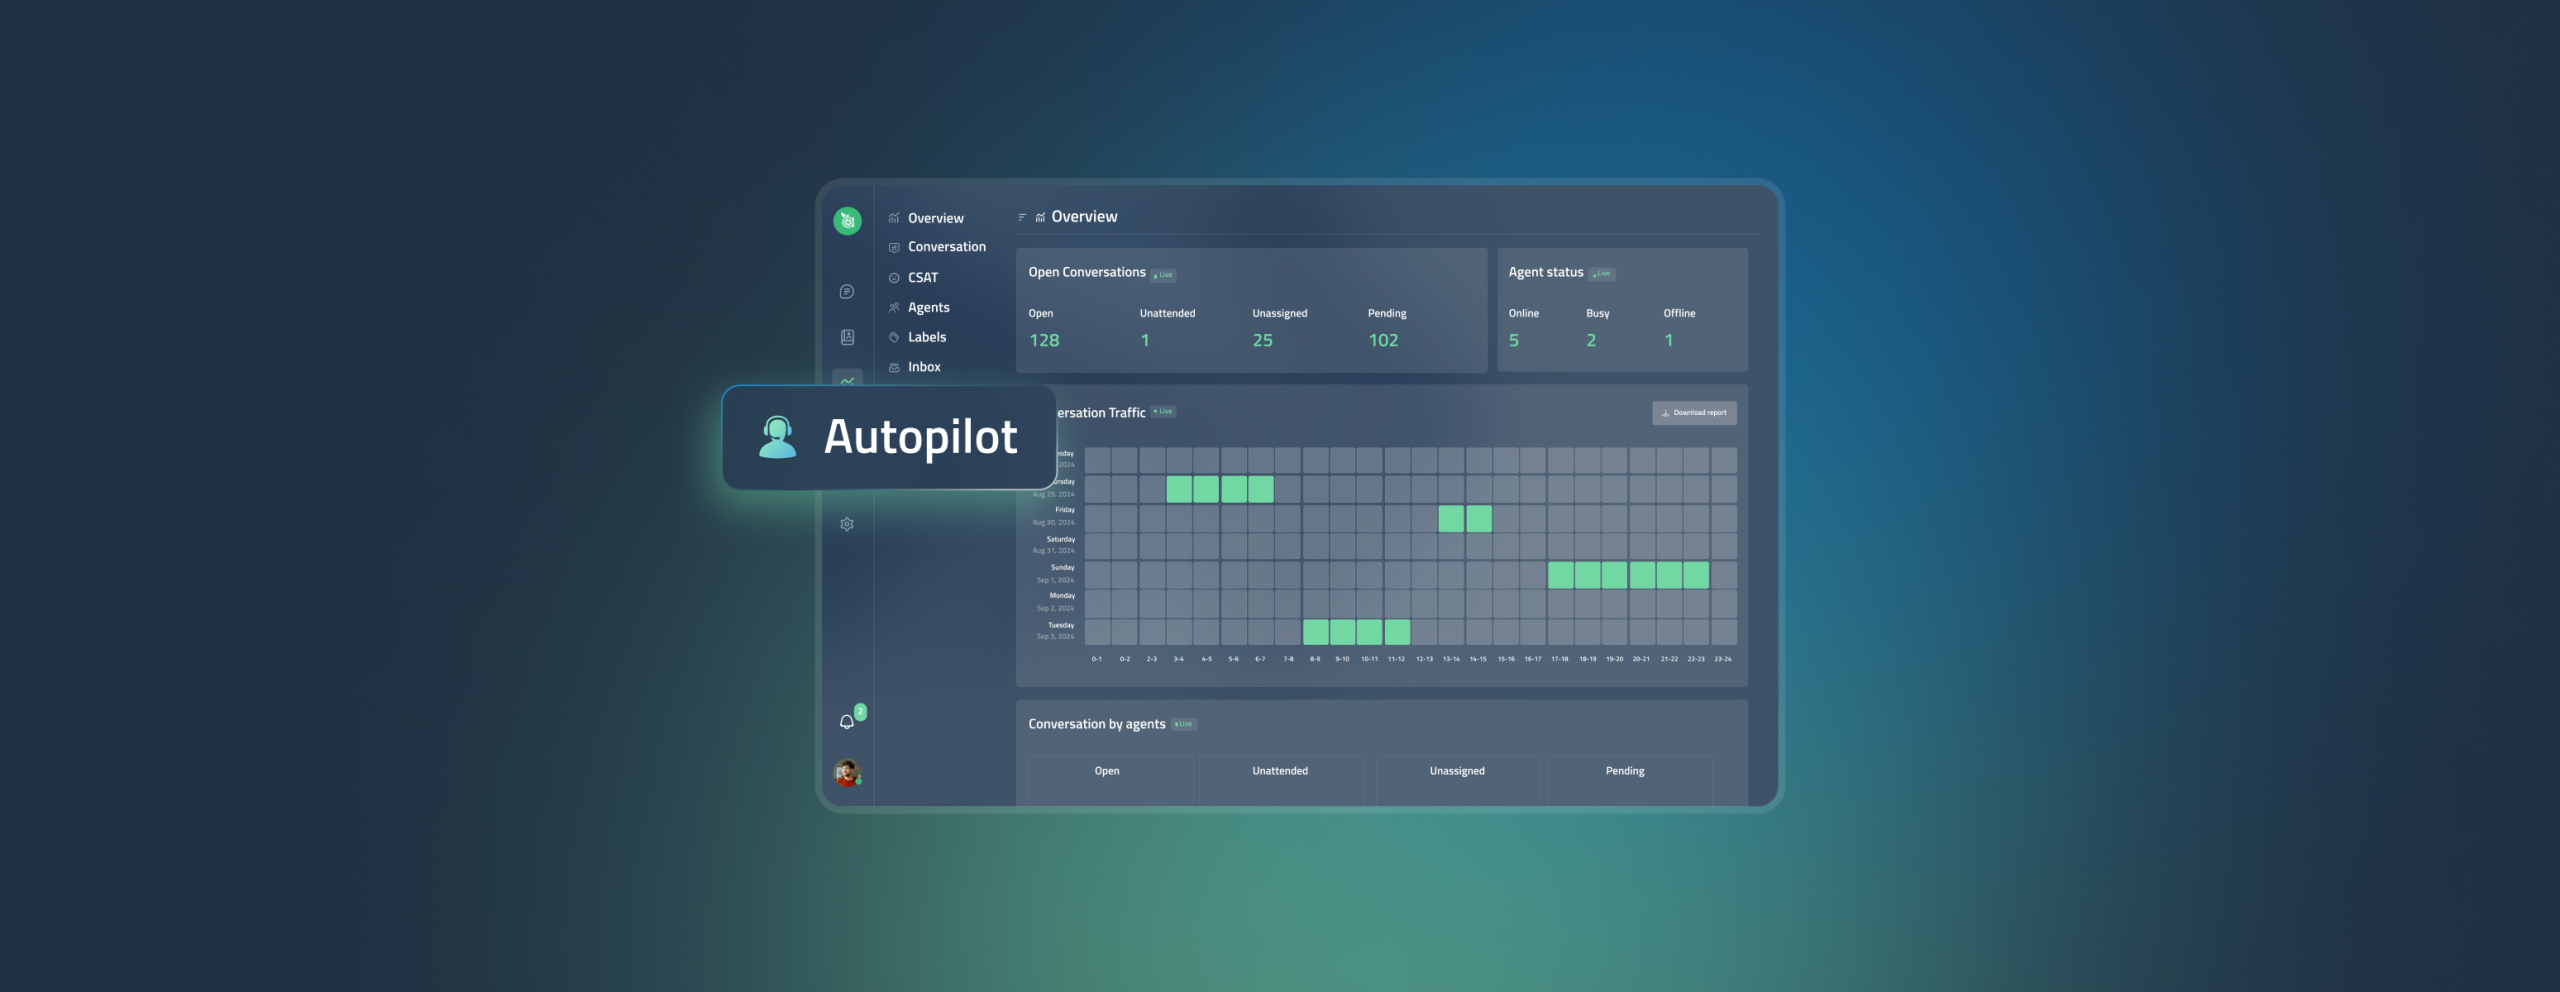
Task: Click the Live badge next to Agent status
Action: [1602, 274]
